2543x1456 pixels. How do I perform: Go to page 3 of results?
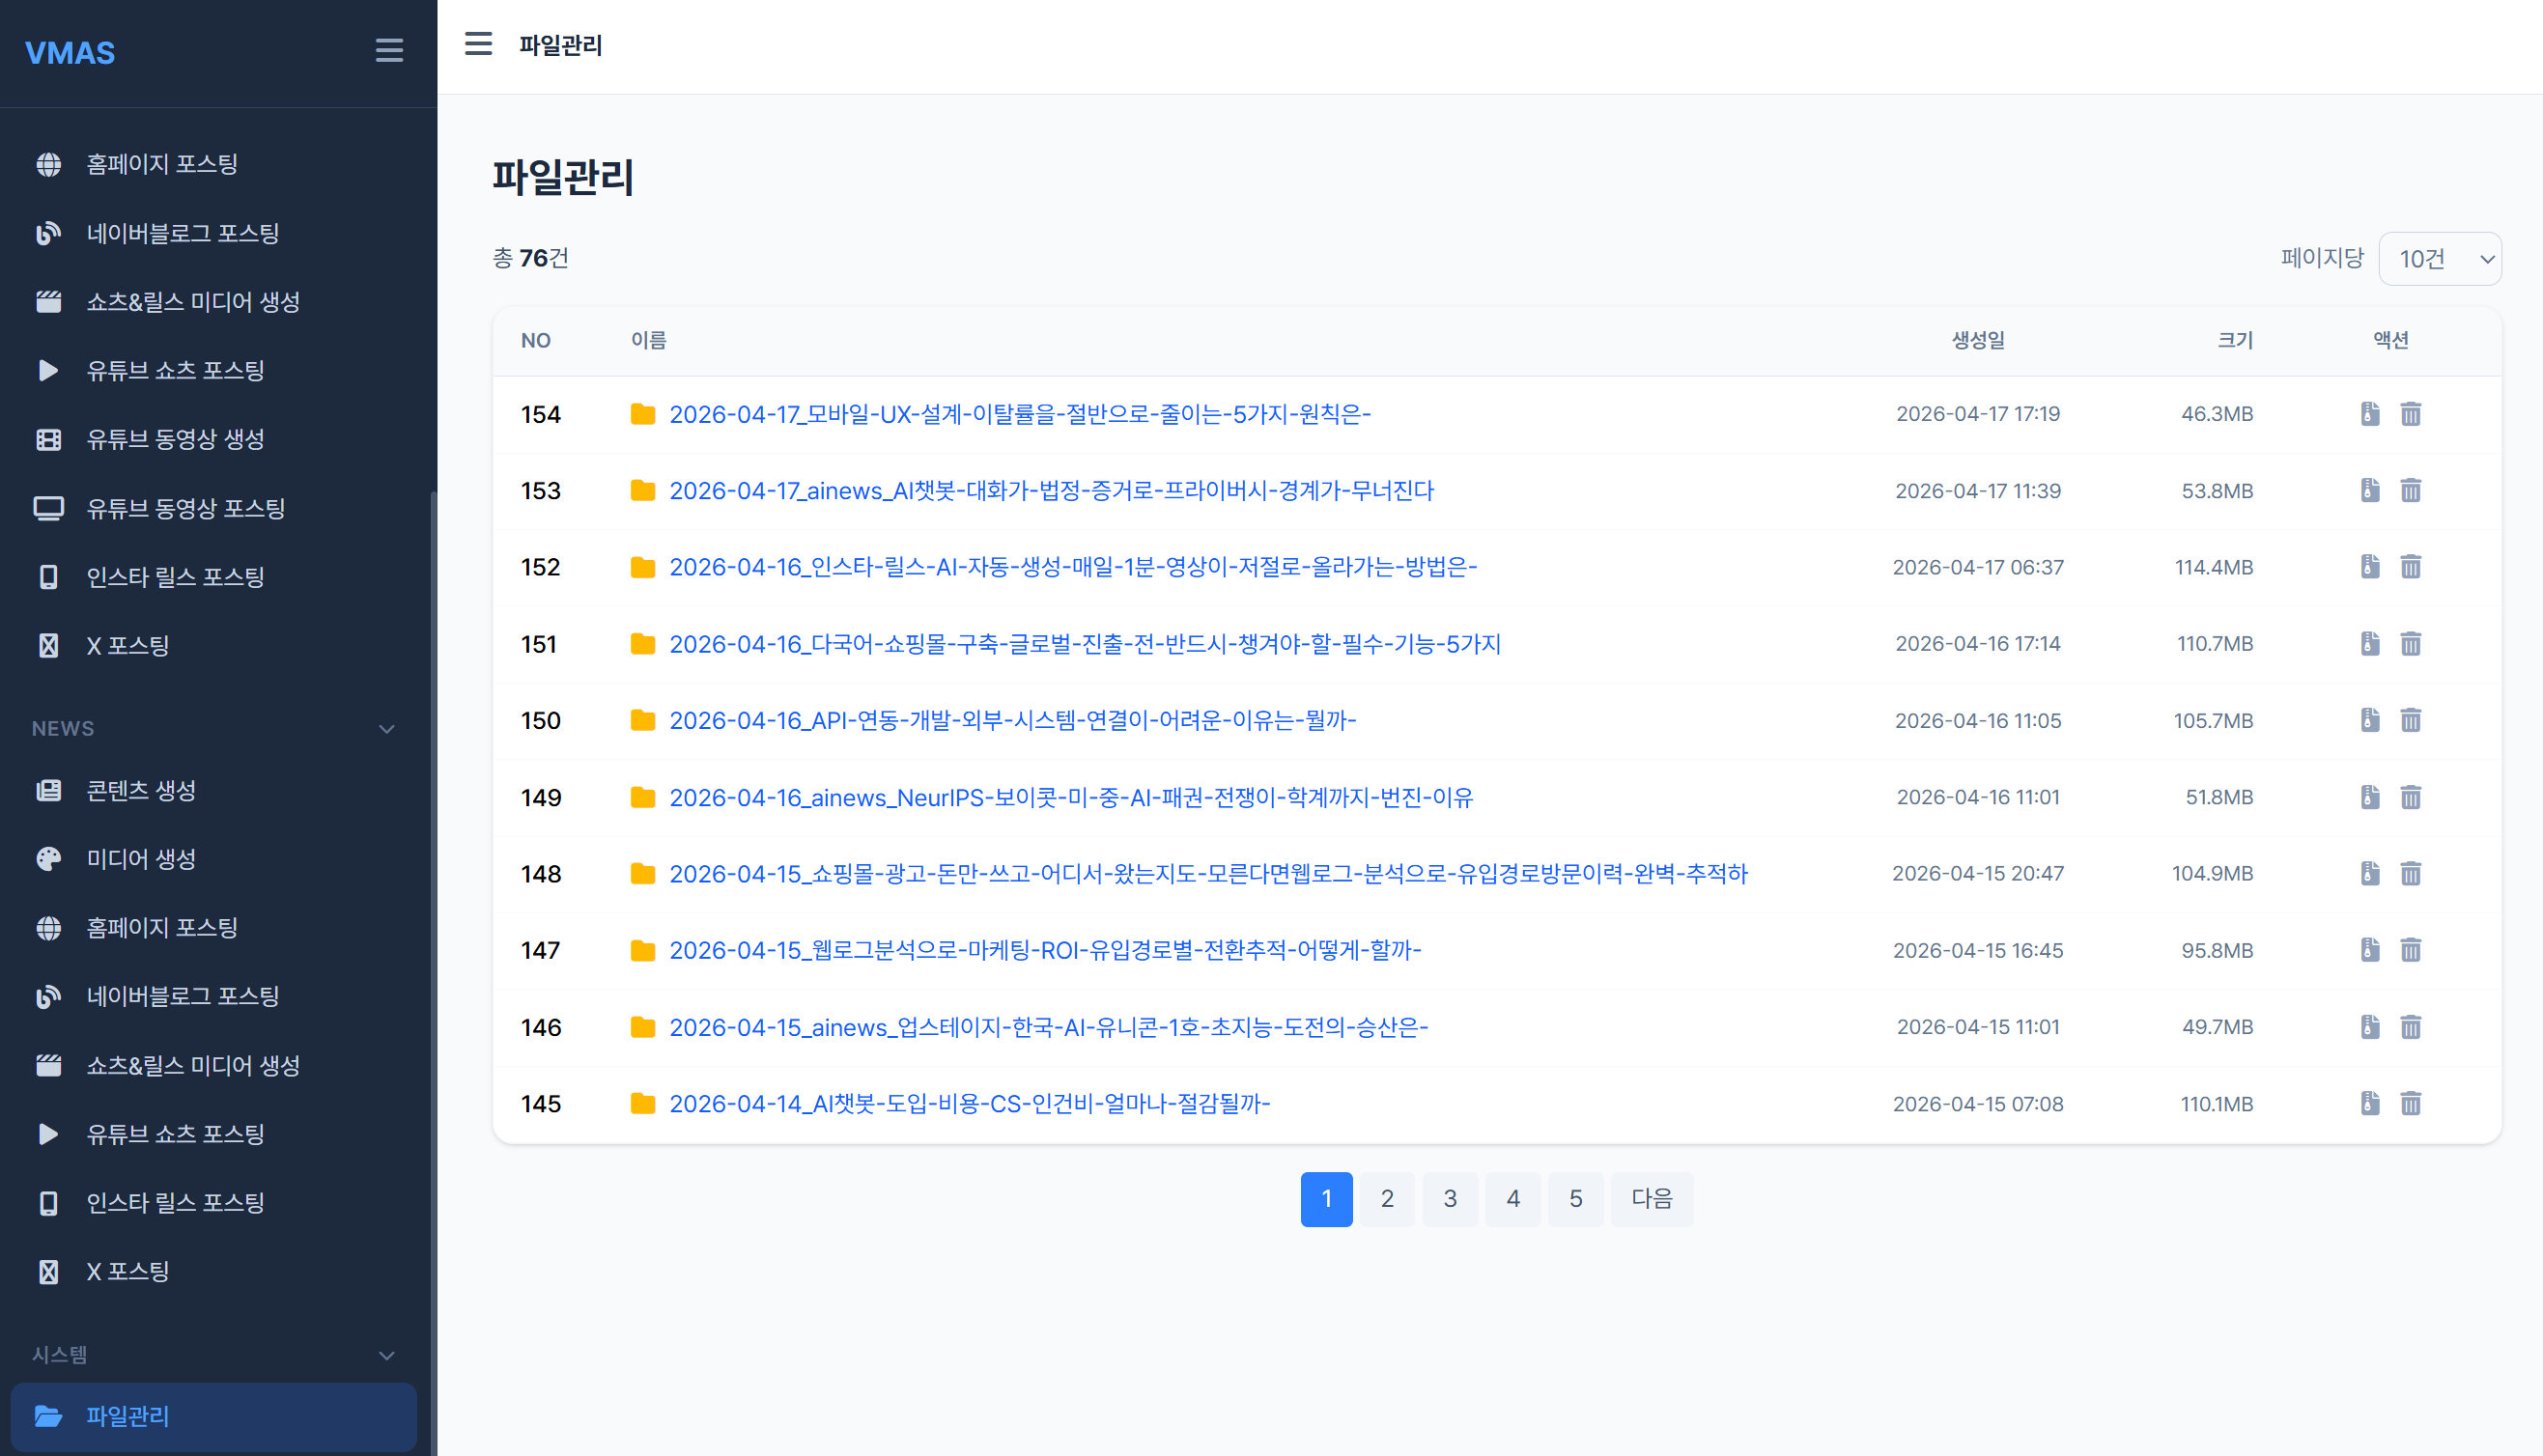1449,1199
